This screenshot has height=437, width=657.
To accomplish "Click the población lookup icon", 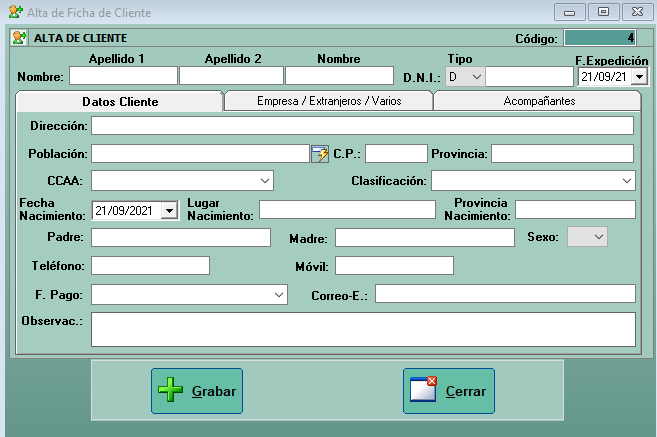I will tap(320, 154).
